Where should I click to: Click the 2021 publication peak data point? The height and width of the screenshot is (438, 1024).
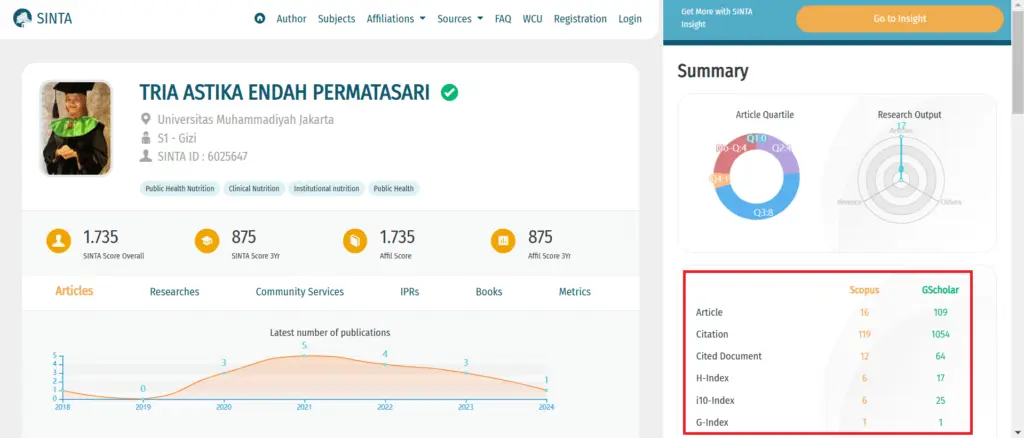click(x=304, y=355)
